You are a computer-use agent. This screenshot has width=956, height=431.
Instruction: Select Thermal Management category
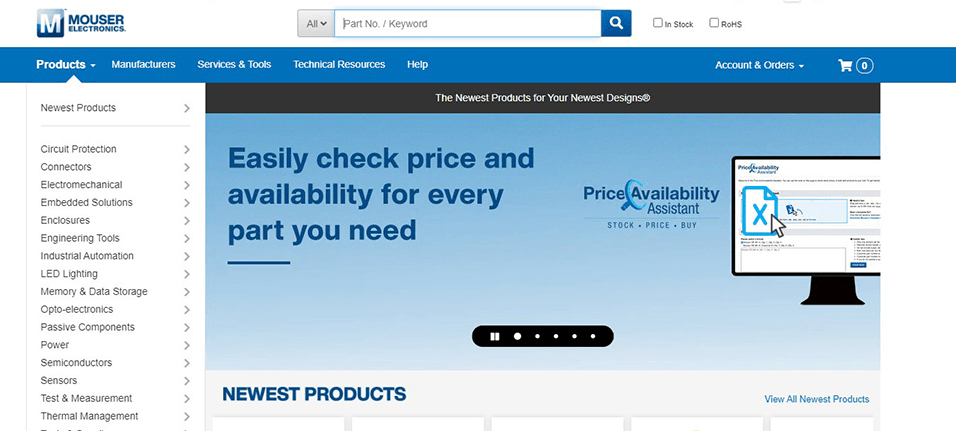(90, 416)
